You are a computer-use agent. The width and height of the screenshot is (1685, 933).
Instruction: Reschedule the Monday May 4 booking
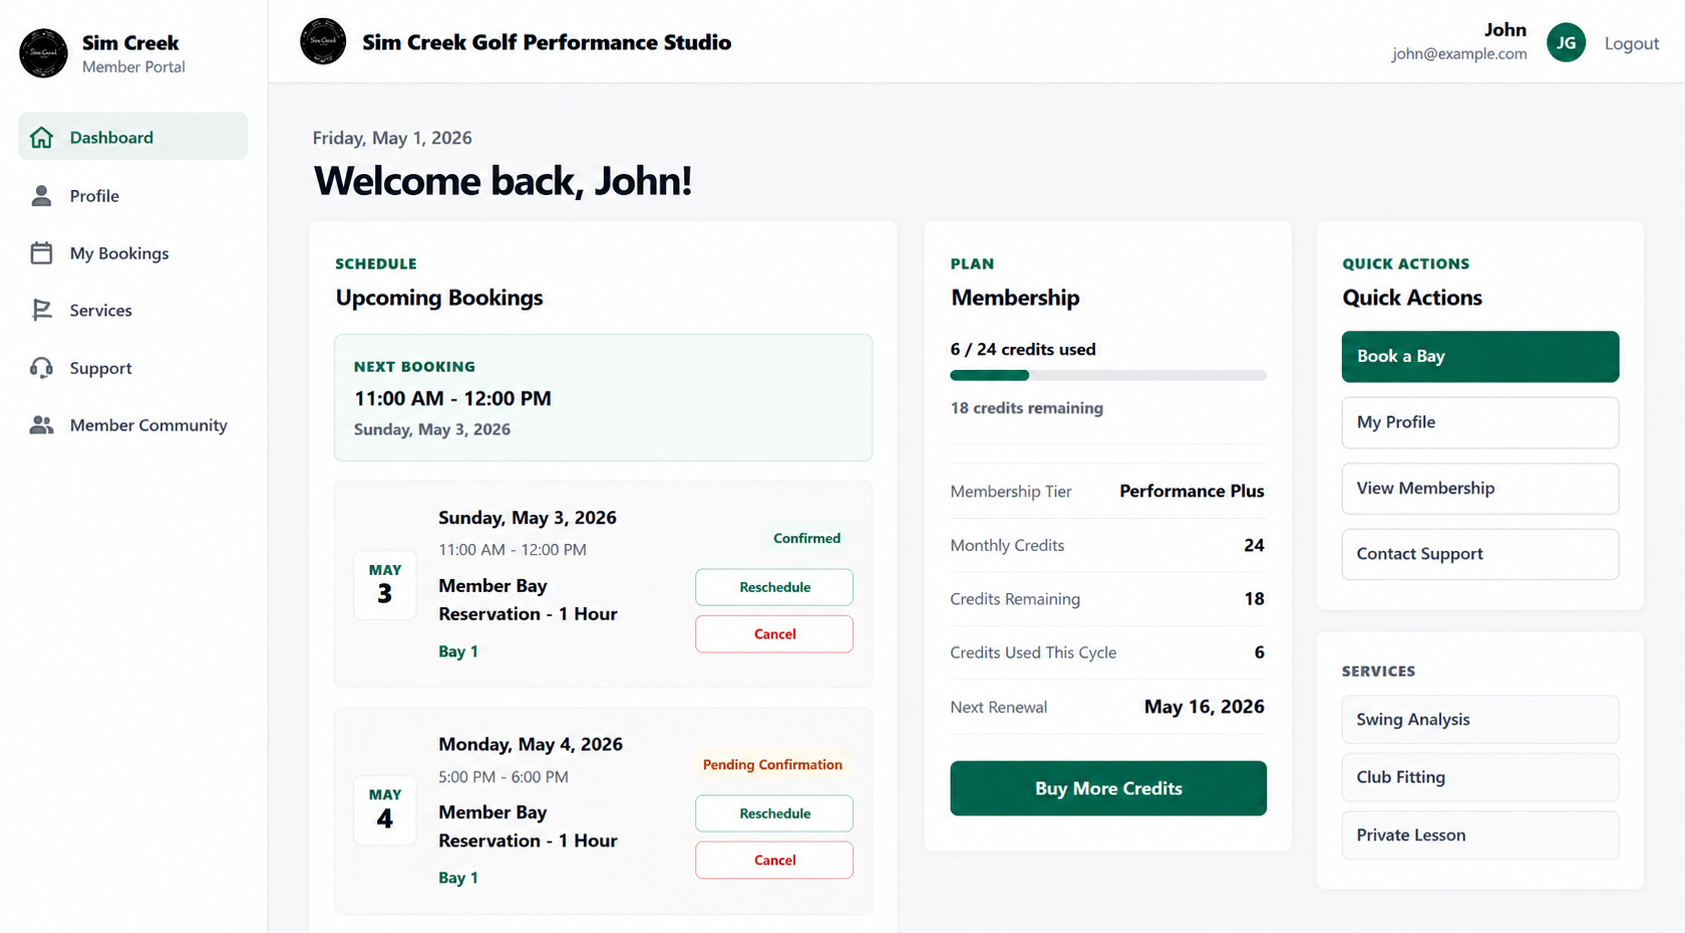(x=774, y=813)
